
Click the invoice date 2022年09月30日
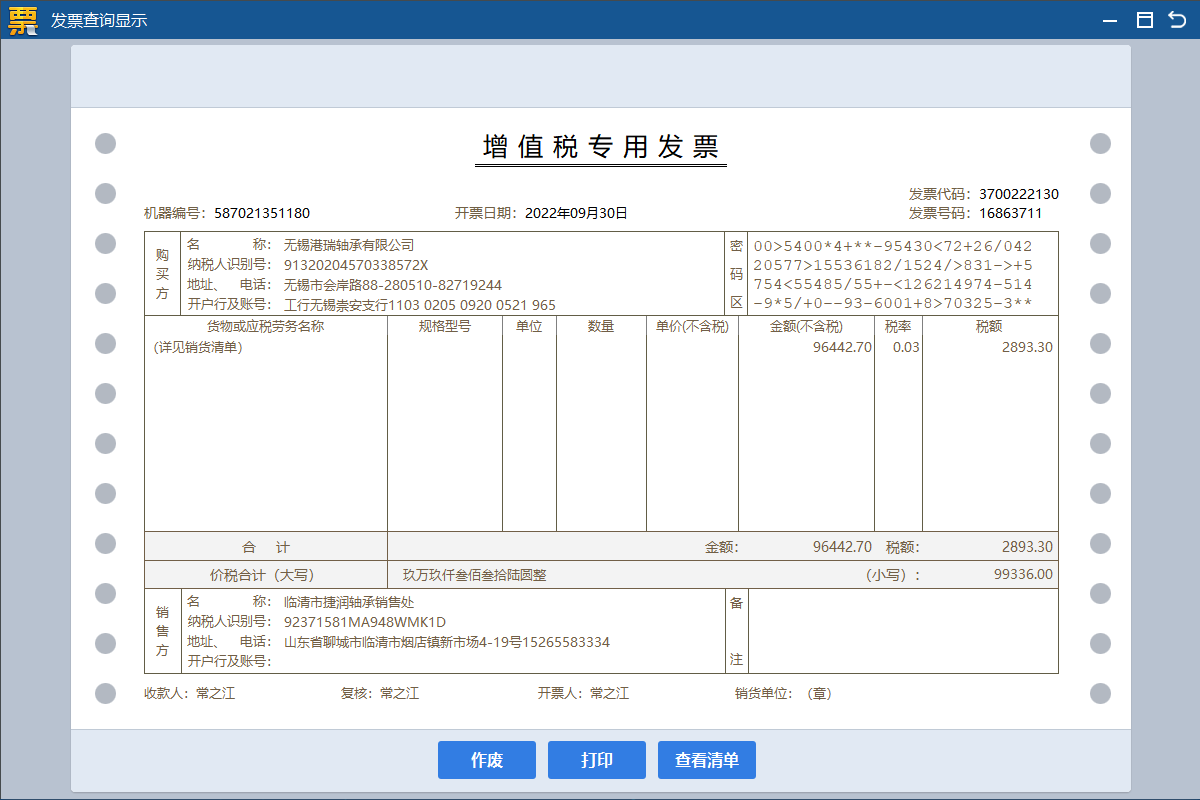coord(576,213)
